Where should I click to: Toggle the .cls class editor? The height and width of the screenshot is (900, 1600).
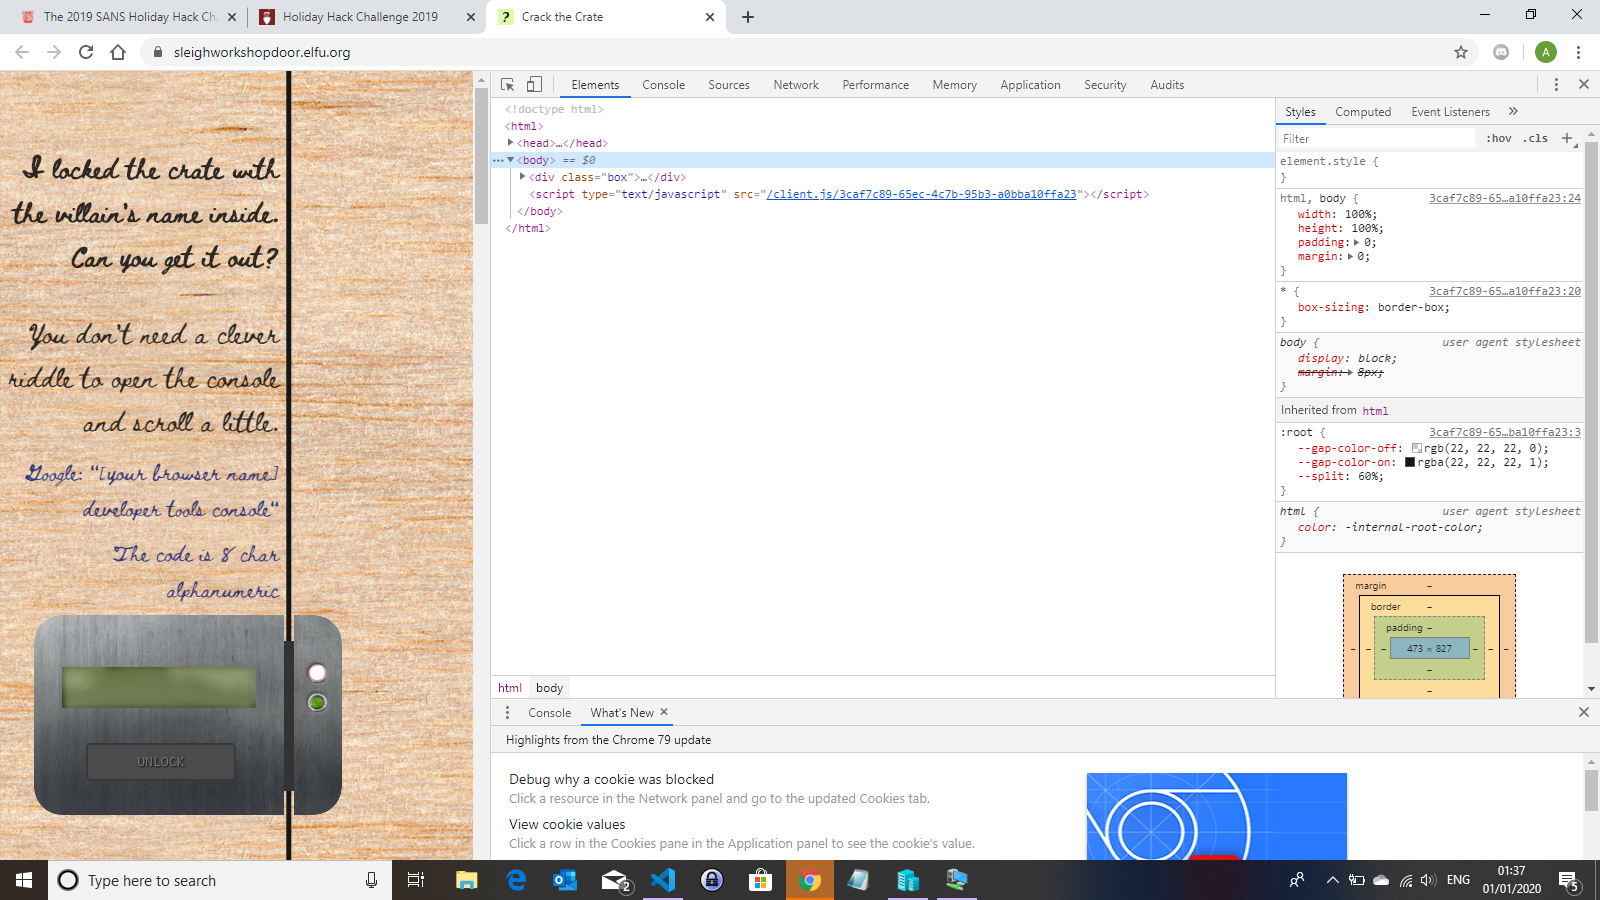click(x=1535, y=139)
